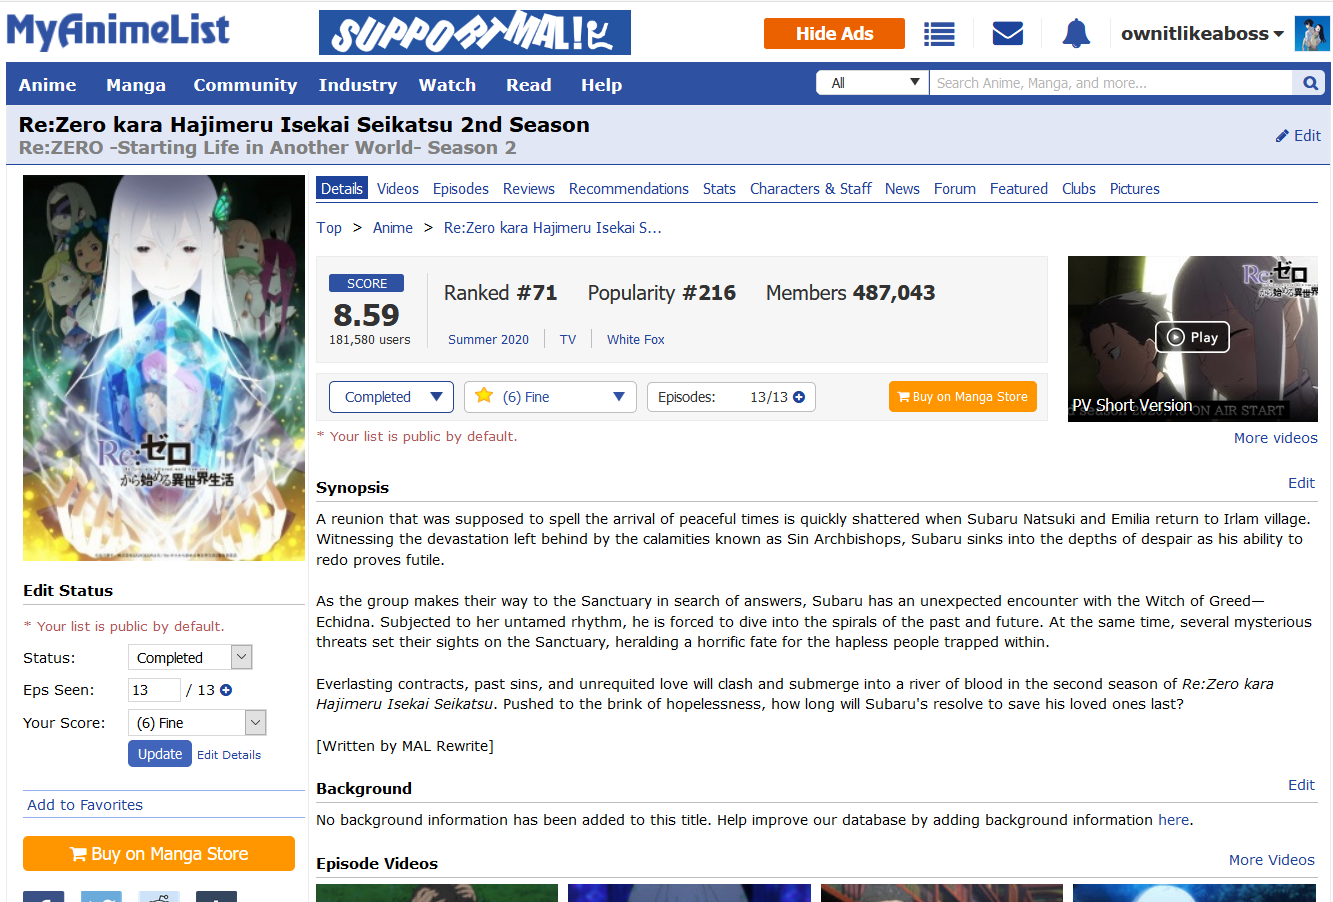This screenshot has height=902, width=1333.
Task: Increment episodes with plus icon next to 13/13
Action: point(799,397)
